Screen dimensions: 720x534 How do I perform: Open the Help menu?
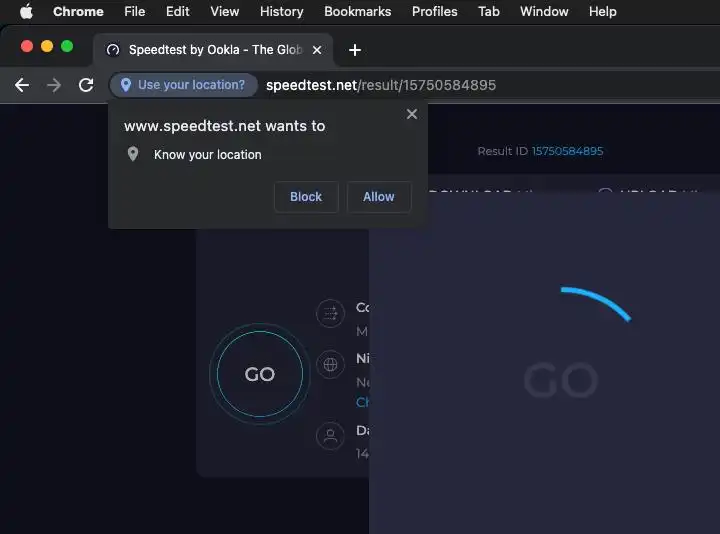(x=602, y=11)
